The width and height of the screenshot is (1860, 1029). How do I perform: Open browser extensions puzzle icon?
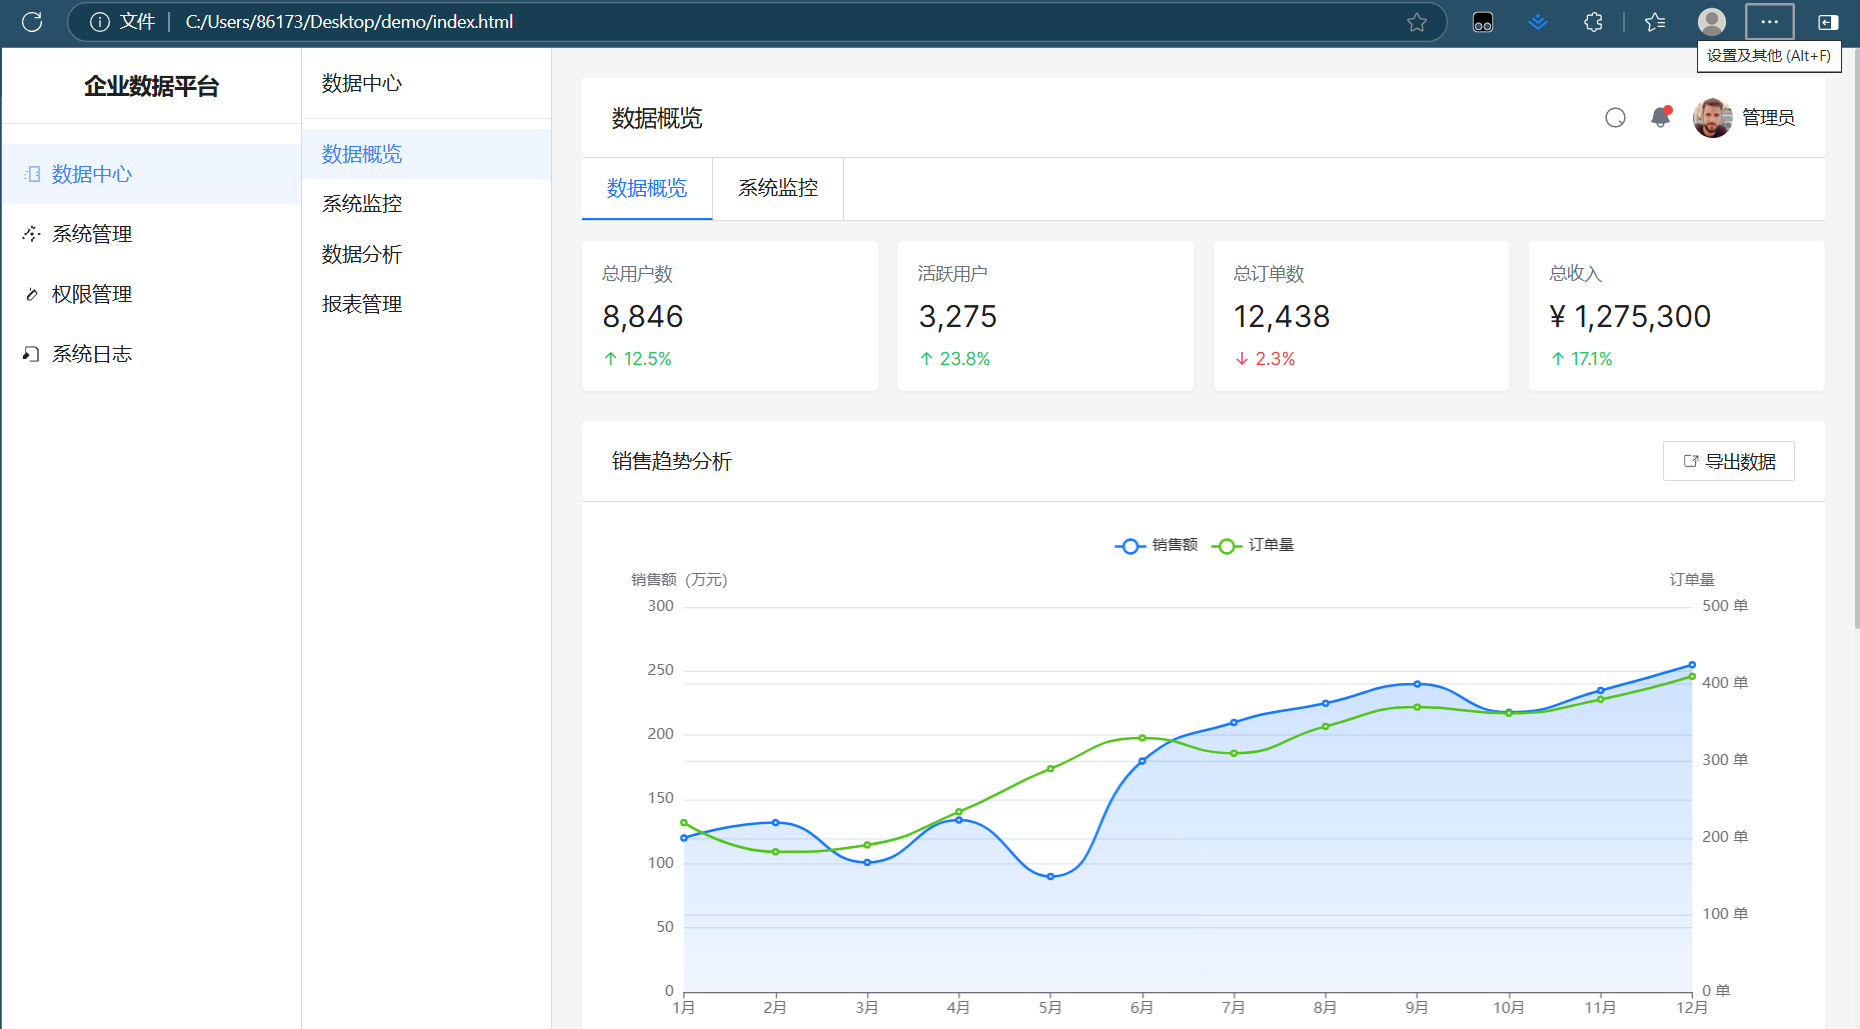pos(1593,22)
